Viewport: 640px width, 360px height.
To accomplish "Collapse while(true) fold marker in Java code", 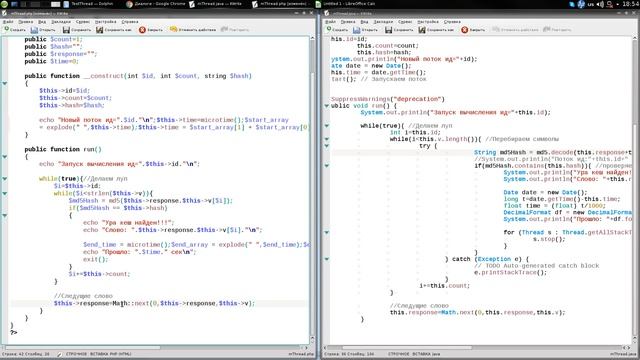I will 327,126.
